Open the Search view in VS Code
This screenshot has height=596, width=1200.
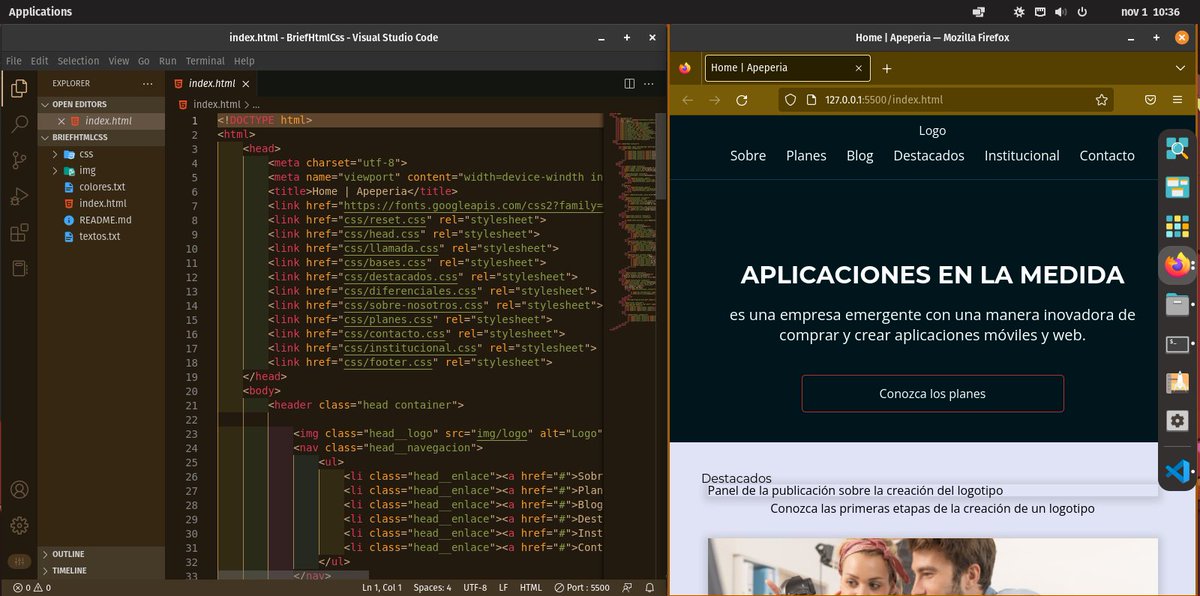[19, 124]
